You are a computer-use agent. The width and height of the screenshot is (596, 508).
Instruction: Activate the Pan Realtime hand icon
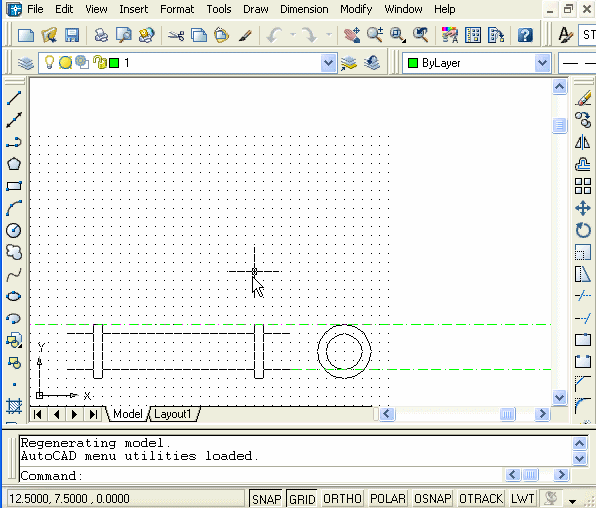352,35
